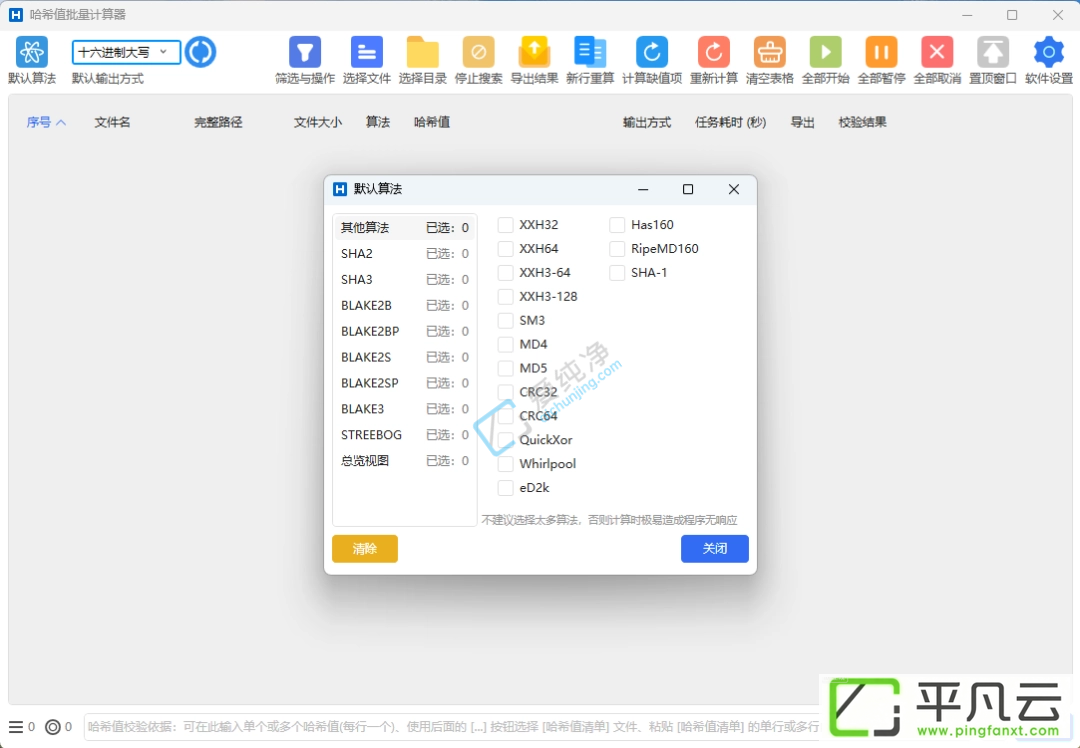Select BLAKE2SP category
Viewport: 1080px width, 748px height.
pos(405,383)
